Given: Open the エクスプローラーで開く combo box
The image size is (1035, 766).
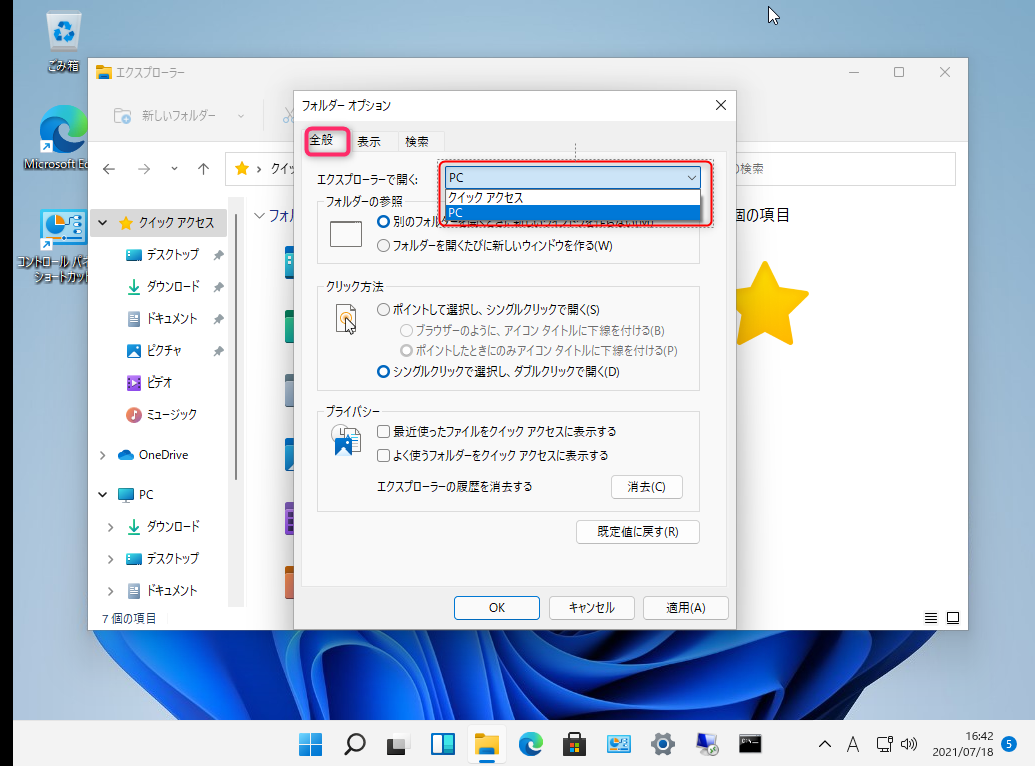Looking at the screenshot, I should tap(572, 177).
